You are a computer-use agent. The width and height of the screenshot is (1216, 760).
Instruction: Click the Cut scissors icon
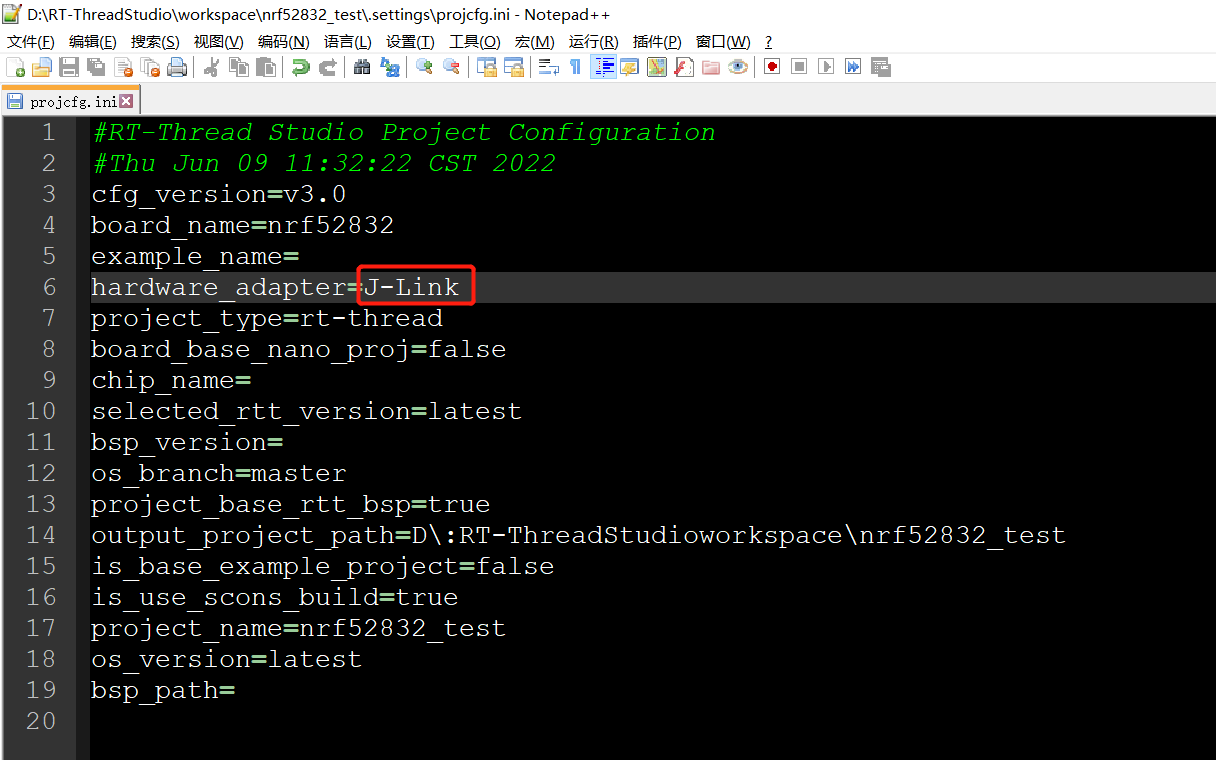pos(212,67)
